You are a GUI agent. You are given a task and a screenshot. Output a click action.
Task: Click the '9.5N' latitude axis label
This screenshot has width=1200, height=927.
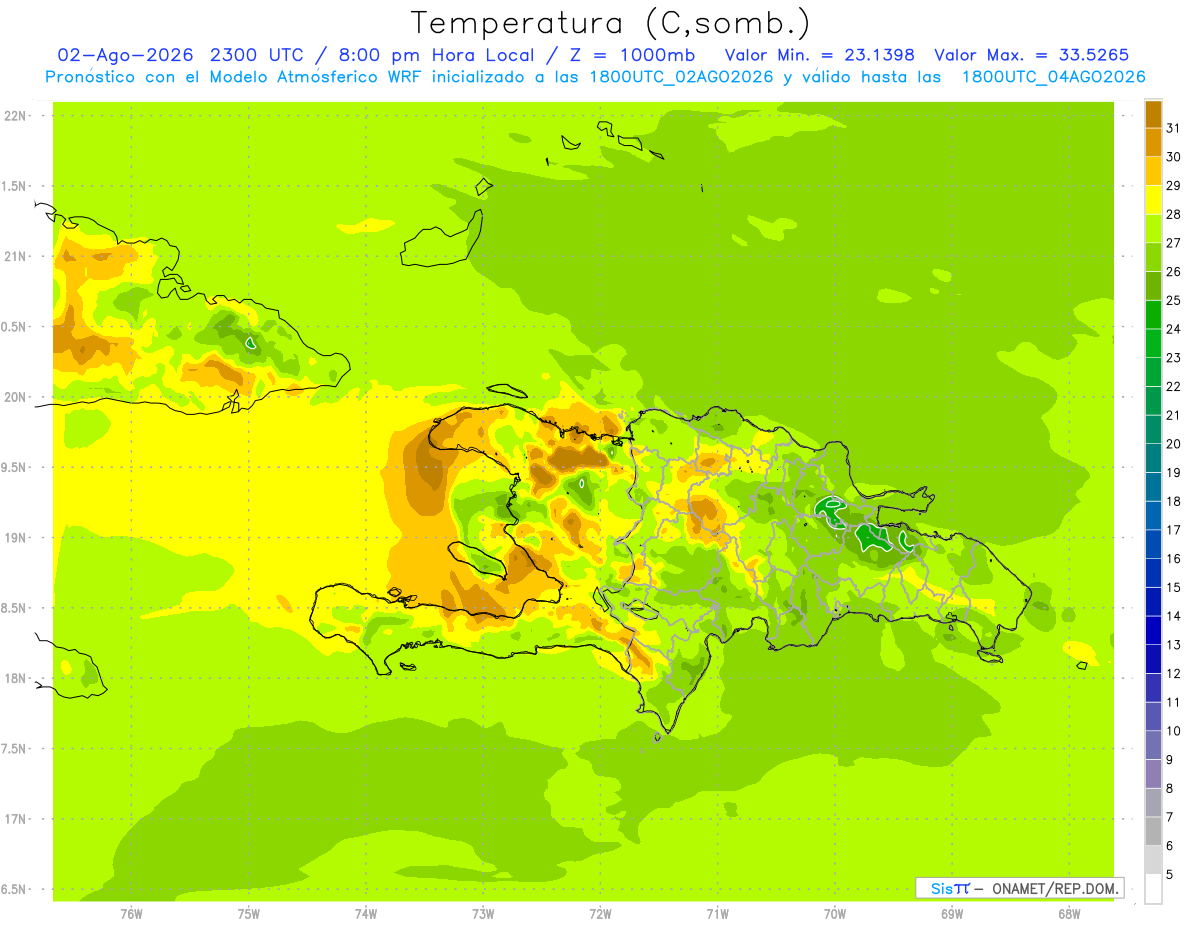15,467
